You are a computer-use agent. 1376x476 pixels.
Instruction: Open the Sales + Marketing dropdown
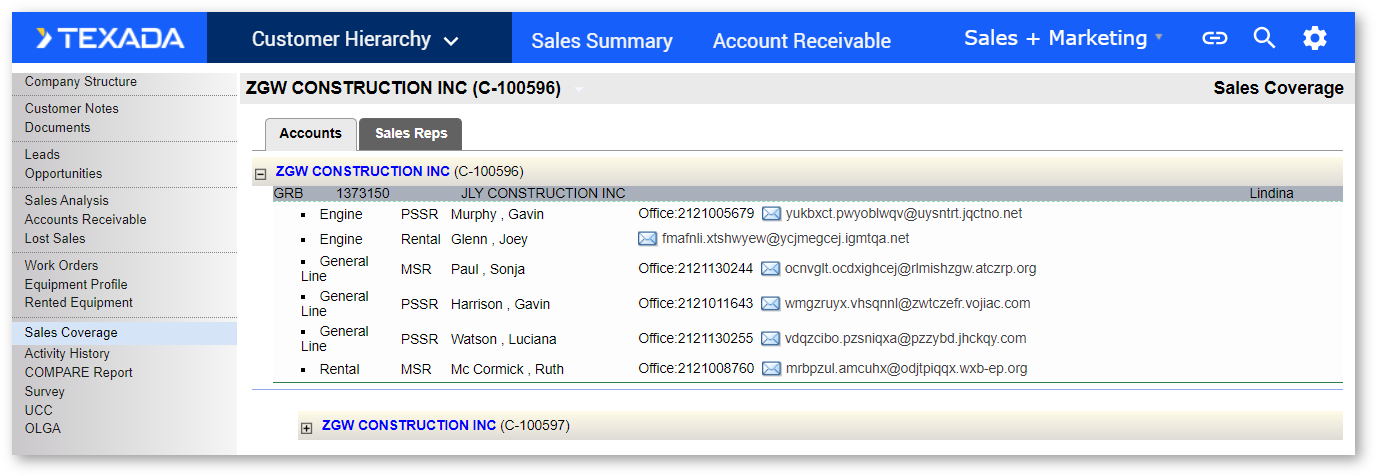(x=1064, y=38)
